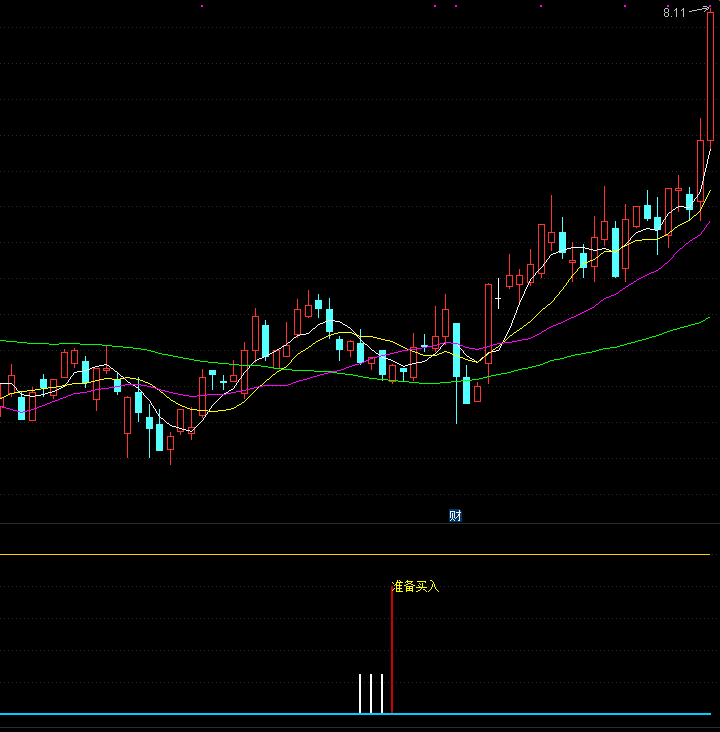Click the 财 financial marker icon
This screenshot has height=732, width=720.
pyautogui.click(x=455, y=515)
